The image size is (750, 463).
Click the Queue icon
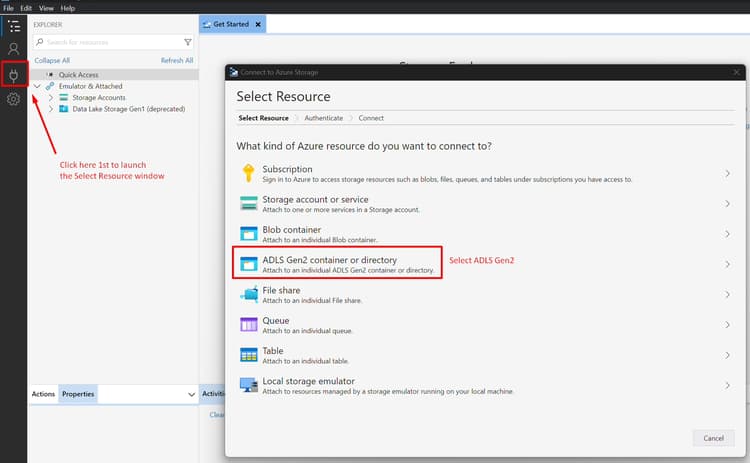click(x=249, y=324)
